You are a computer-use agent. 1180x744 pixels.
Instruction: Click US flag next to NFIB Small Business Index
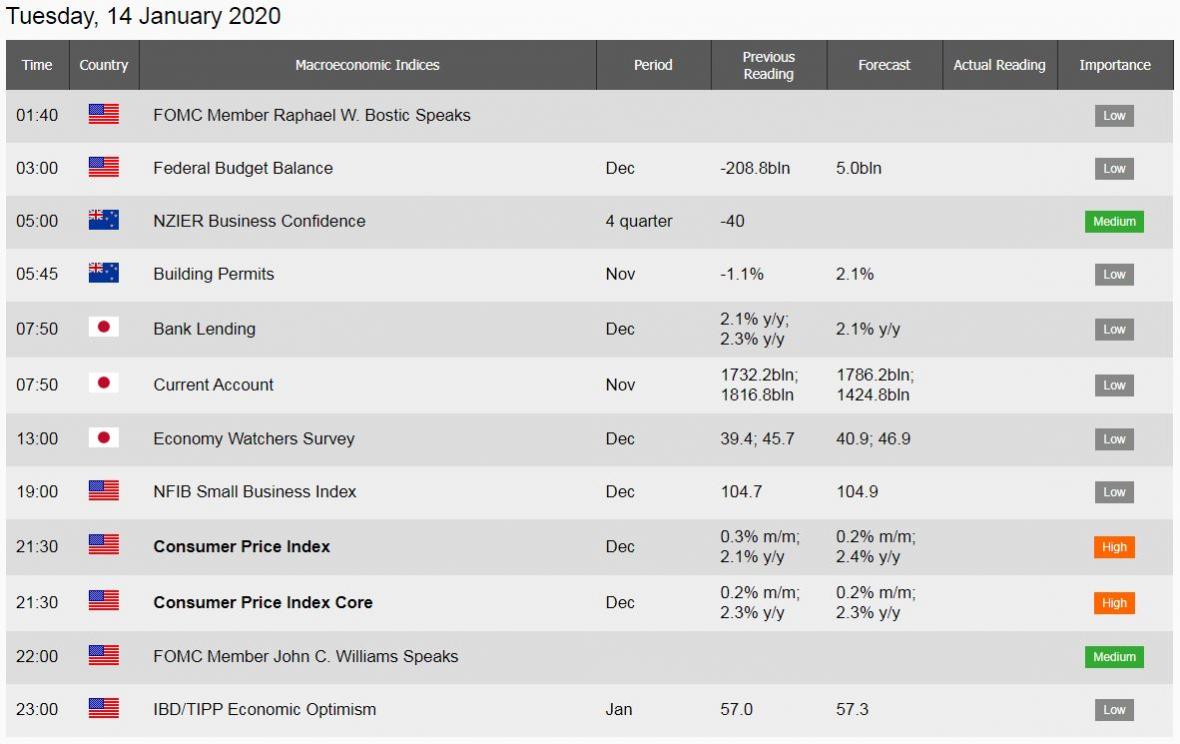tap(103, 491)
